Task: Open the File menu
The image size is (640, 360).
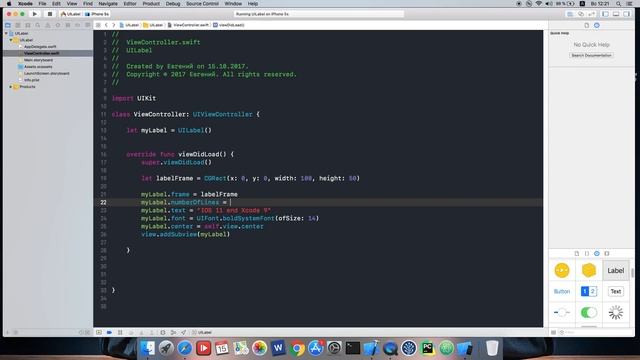Action: [42, 4]
